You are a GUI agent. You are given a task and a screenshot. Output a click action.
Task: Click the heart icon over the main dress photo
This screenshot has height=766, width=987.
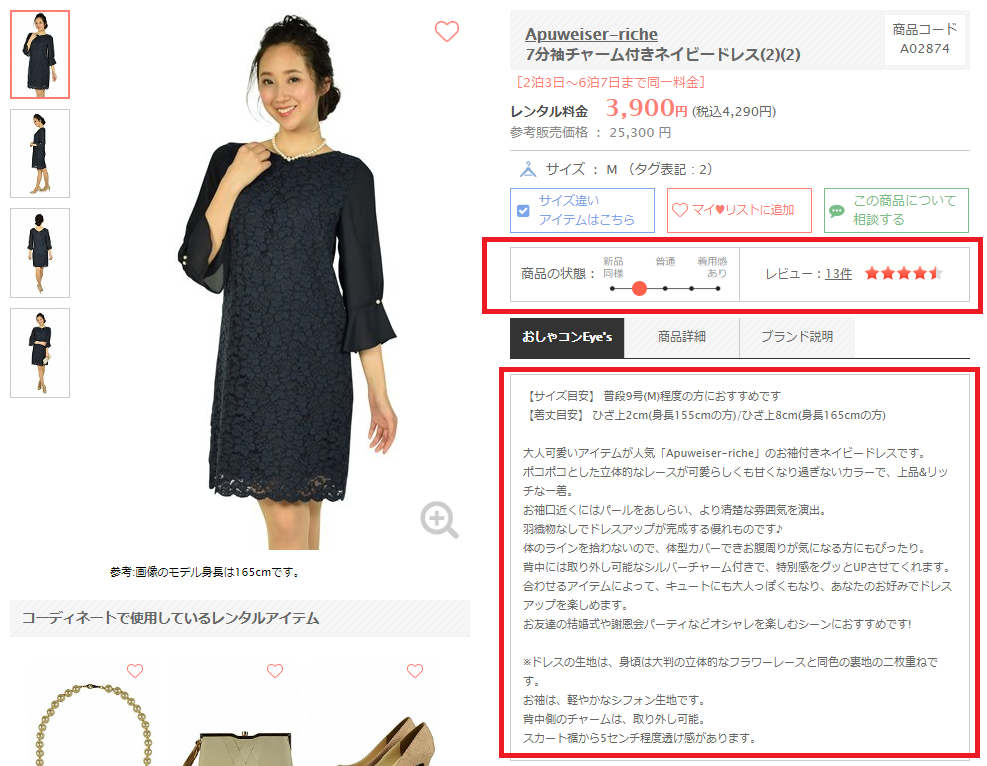click(x=447, y=31)
